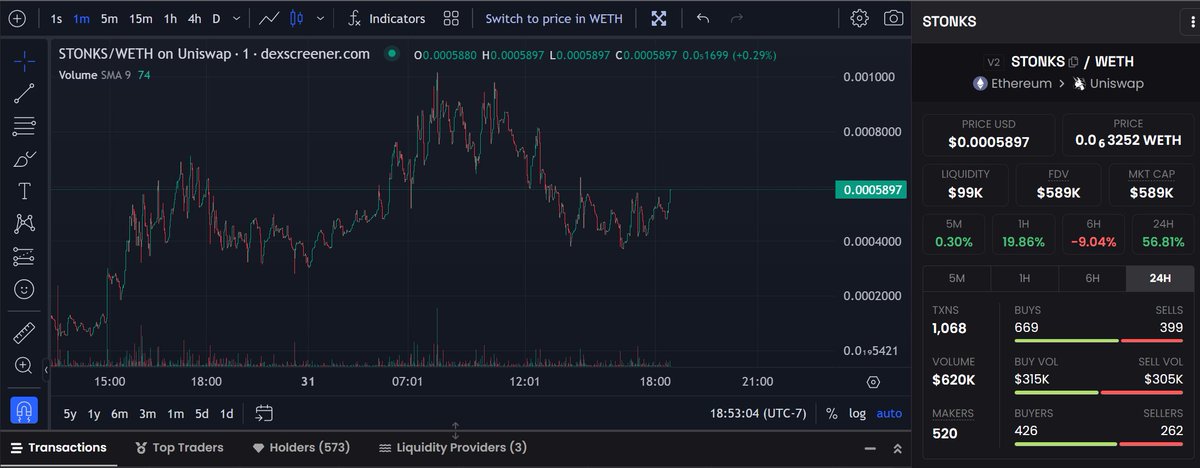Image resolution: width=1200 pixels, height=468 pixels.
Task: Select the trend line drawing tool
Action: point(25,94)
